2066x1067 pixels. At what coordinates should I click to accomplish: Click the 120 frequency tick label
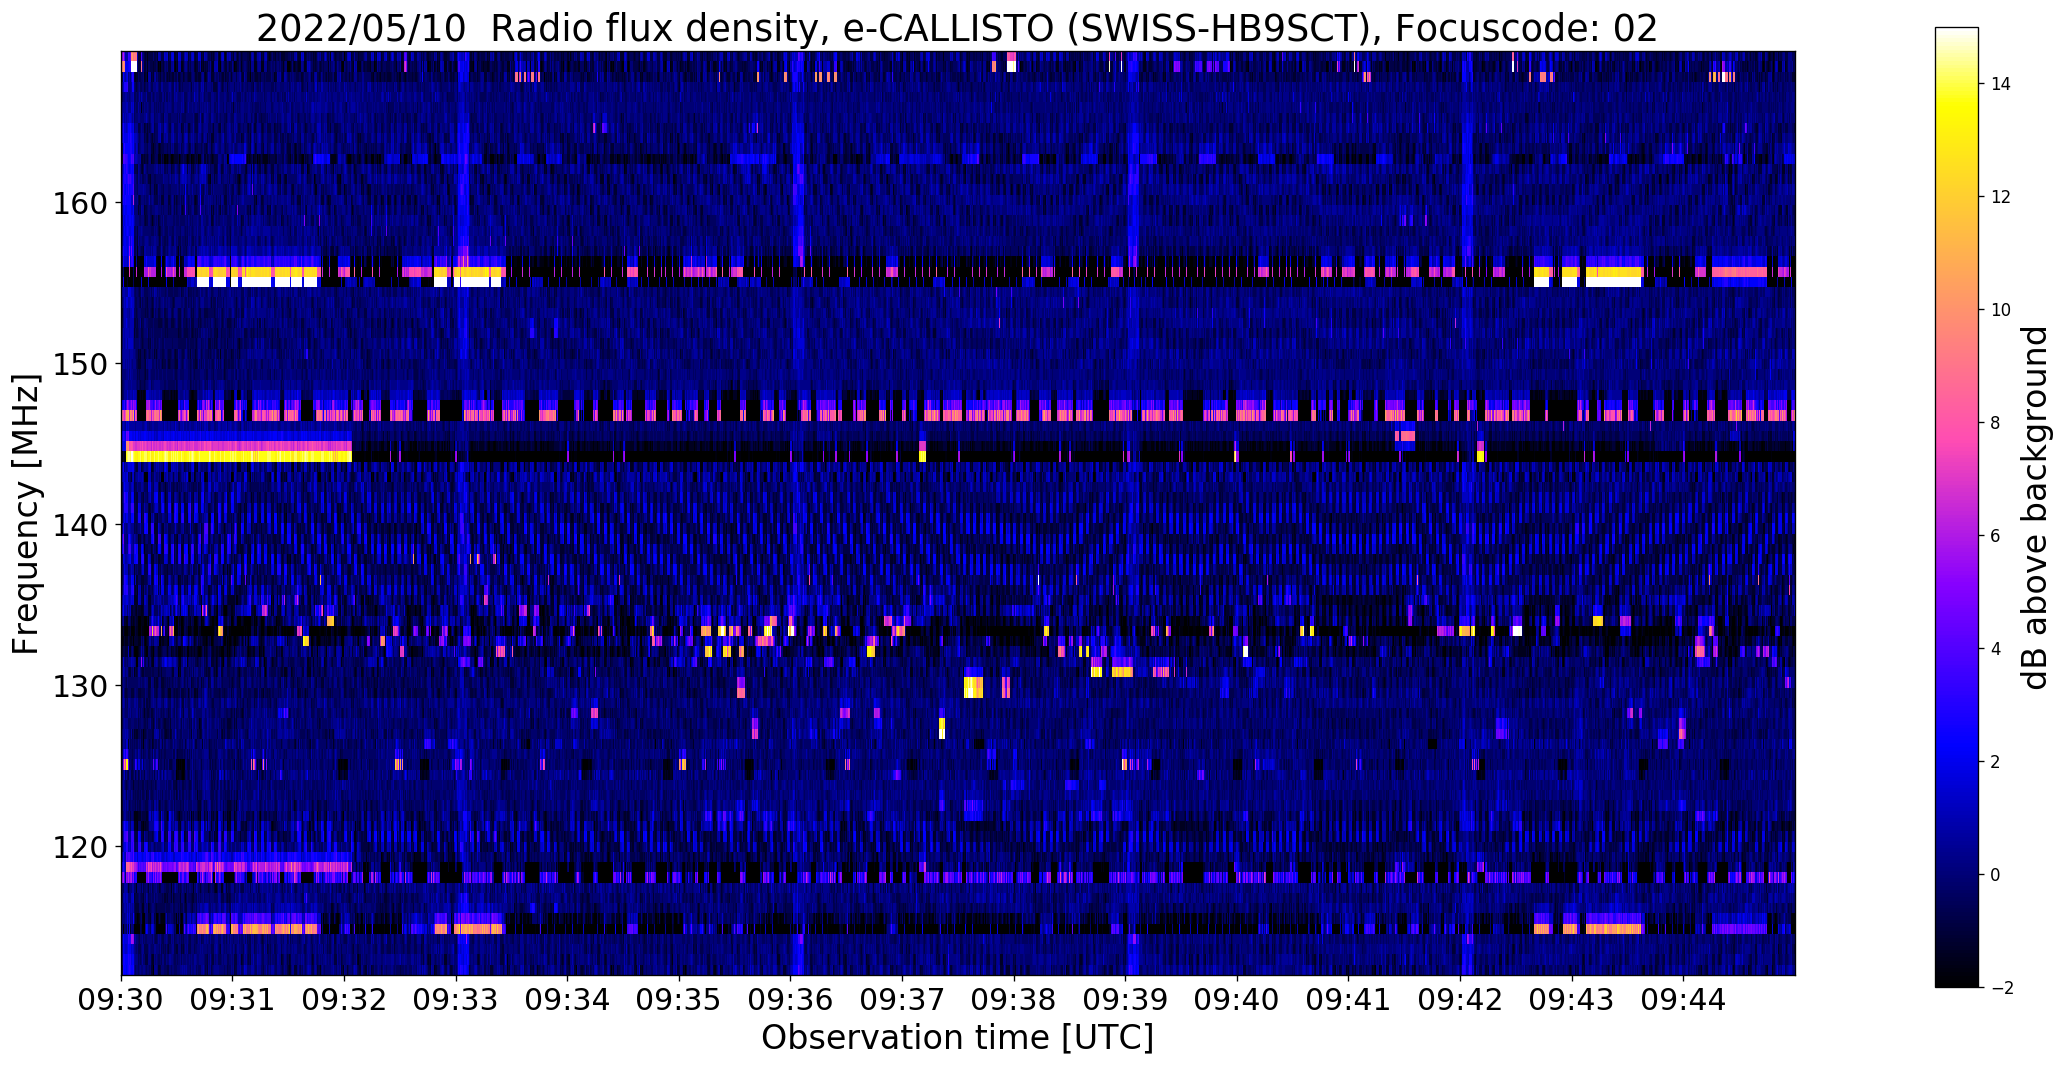pos(79,848)
